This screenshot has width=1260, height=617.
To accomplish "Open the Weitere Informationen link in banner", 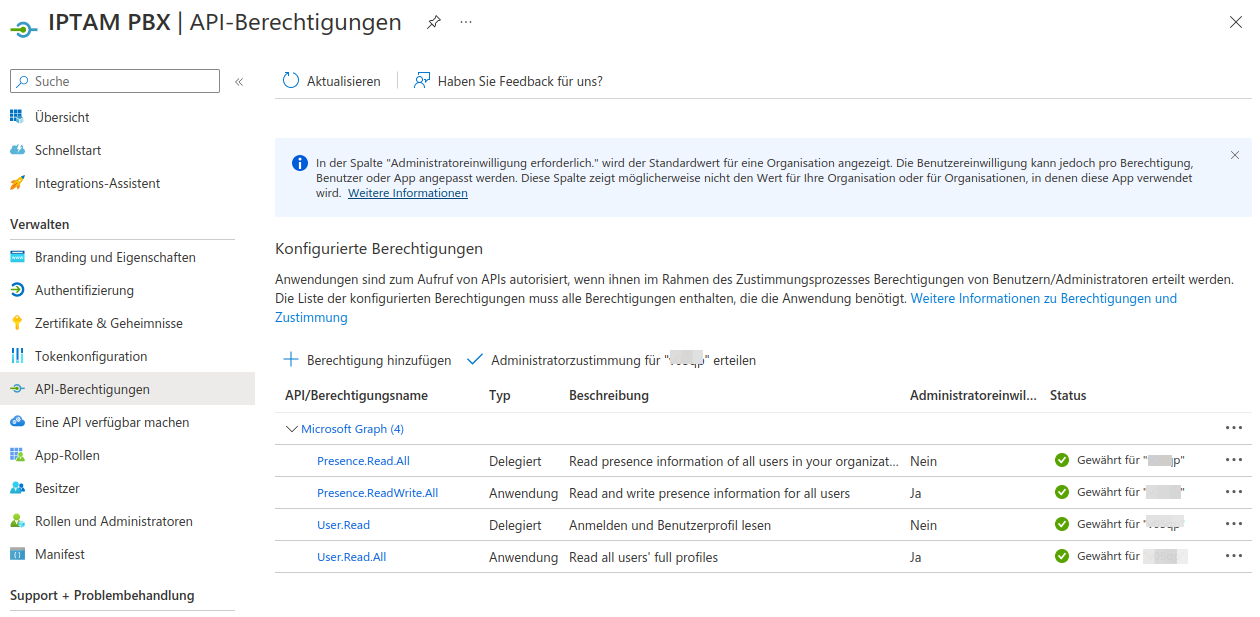I will coord(407,193).
